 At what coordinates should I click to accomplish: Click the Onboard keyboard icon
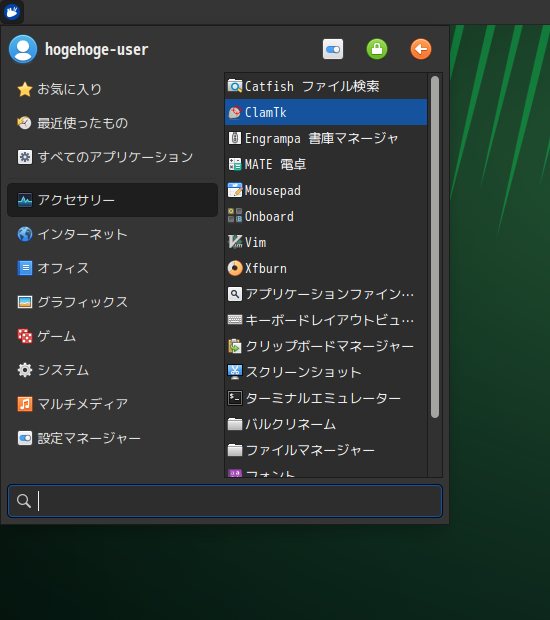coord(235,216)
